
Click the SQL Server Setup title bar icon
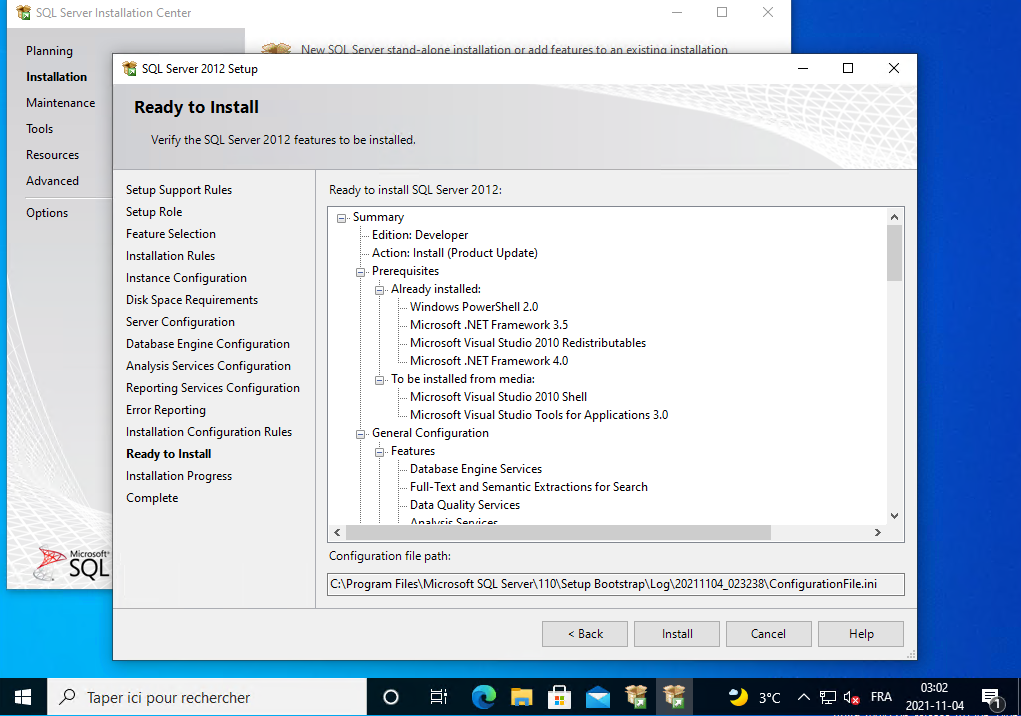[x=129, y=69]
